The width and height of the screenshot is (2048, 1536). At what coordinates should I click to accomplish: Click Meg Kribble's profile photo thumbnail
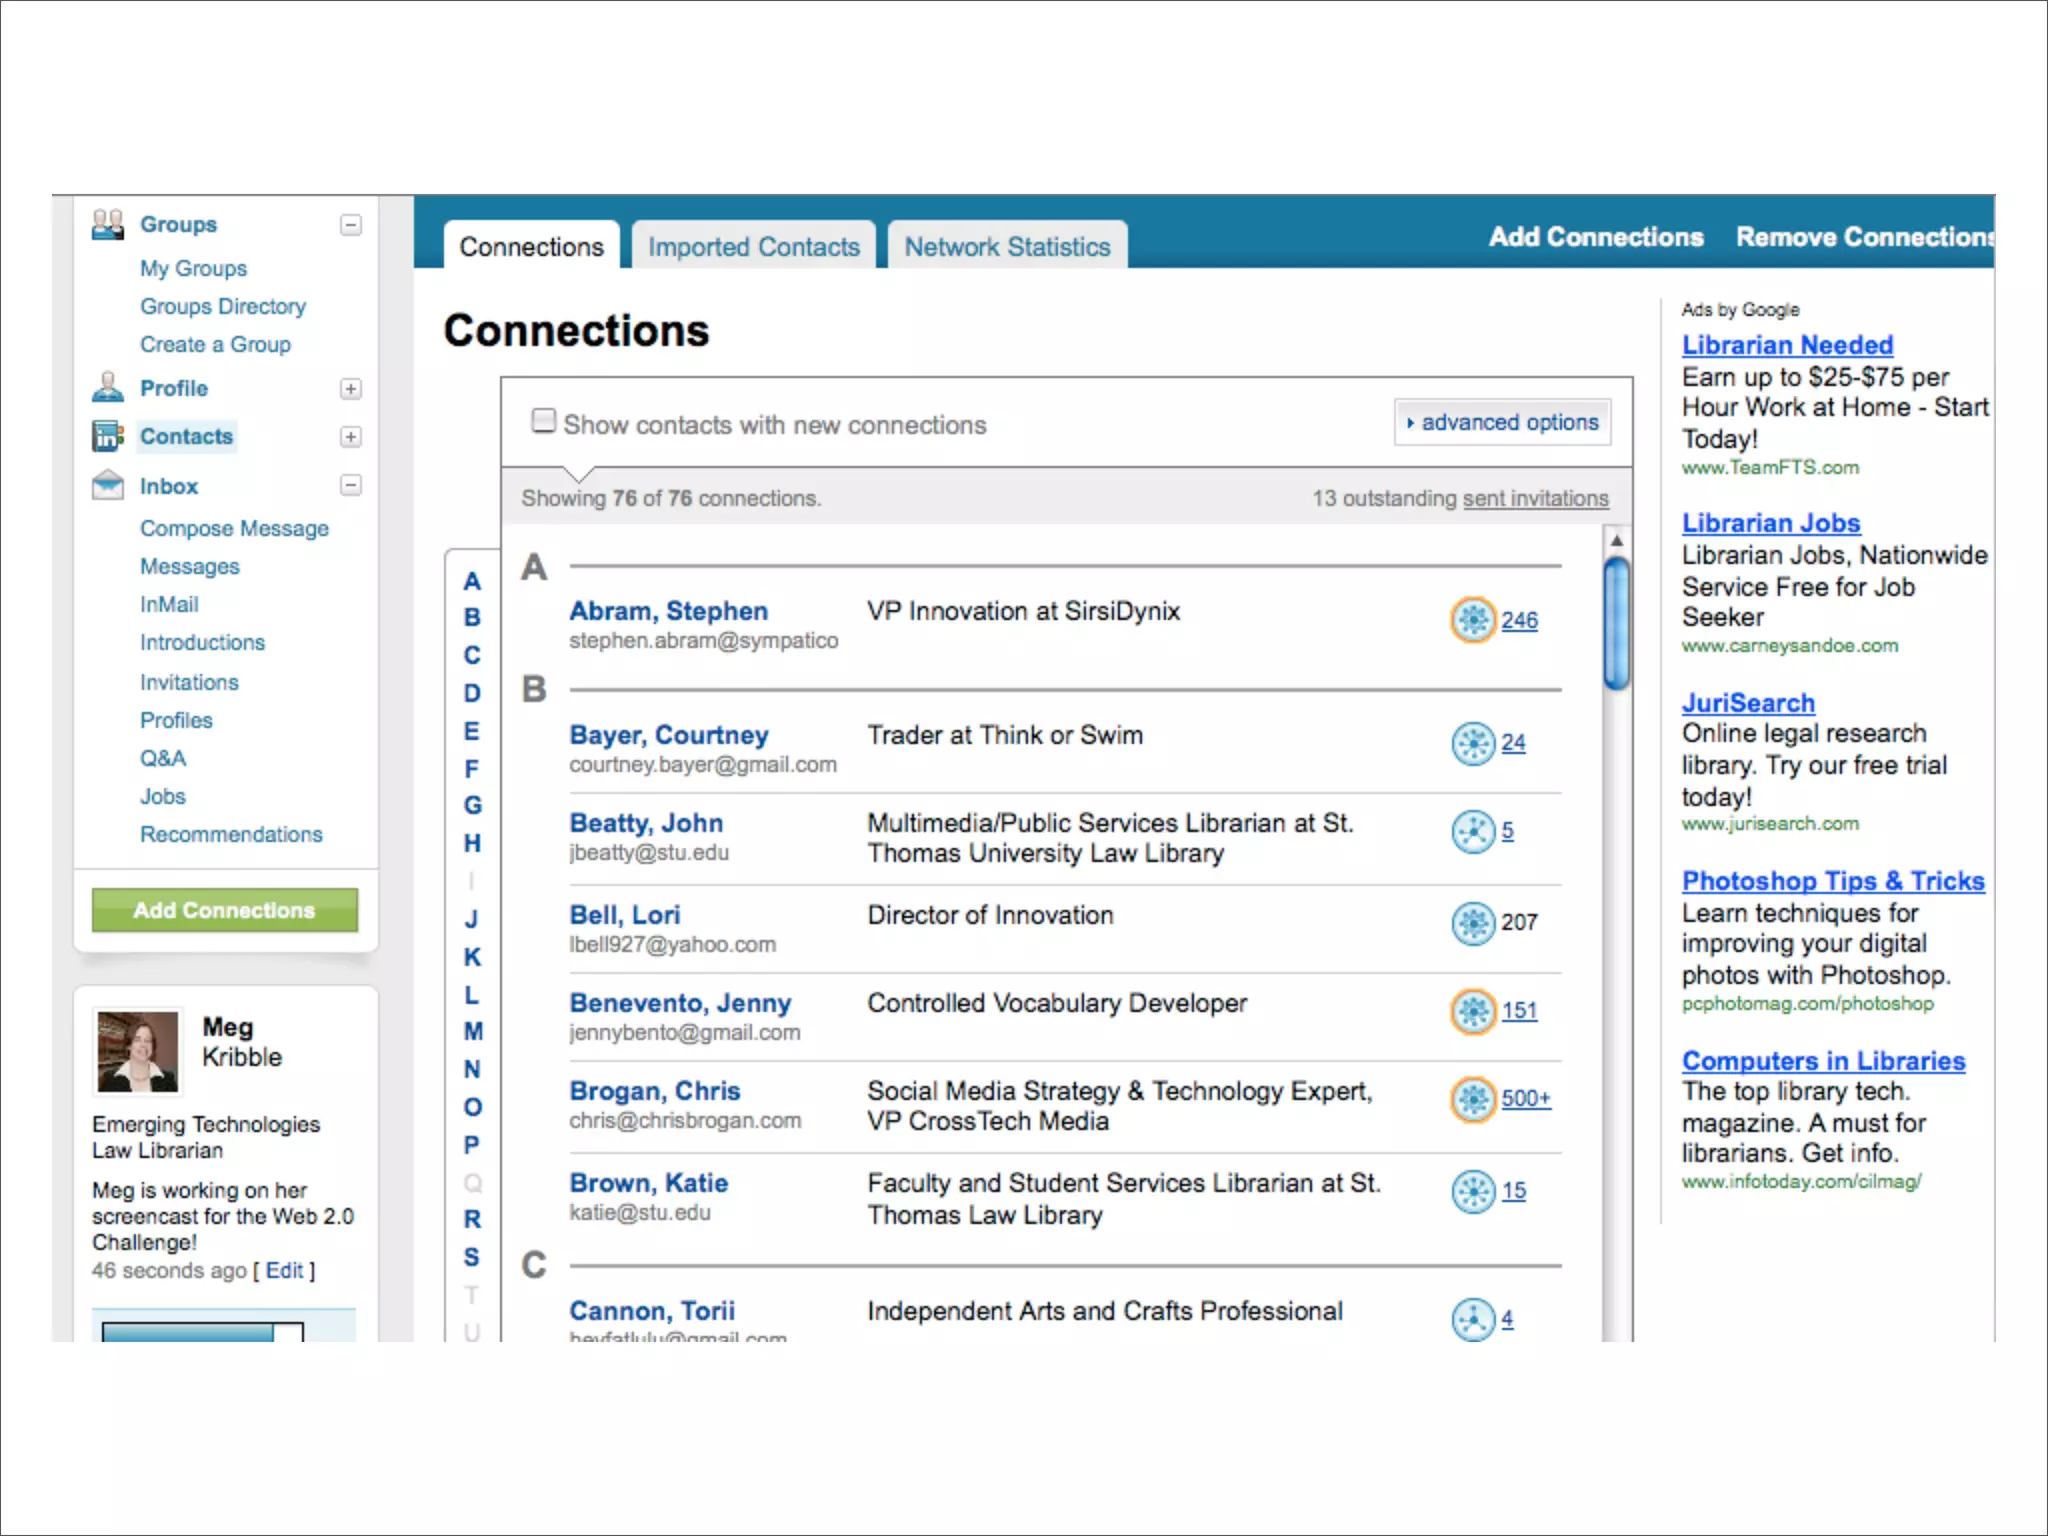138,1051
